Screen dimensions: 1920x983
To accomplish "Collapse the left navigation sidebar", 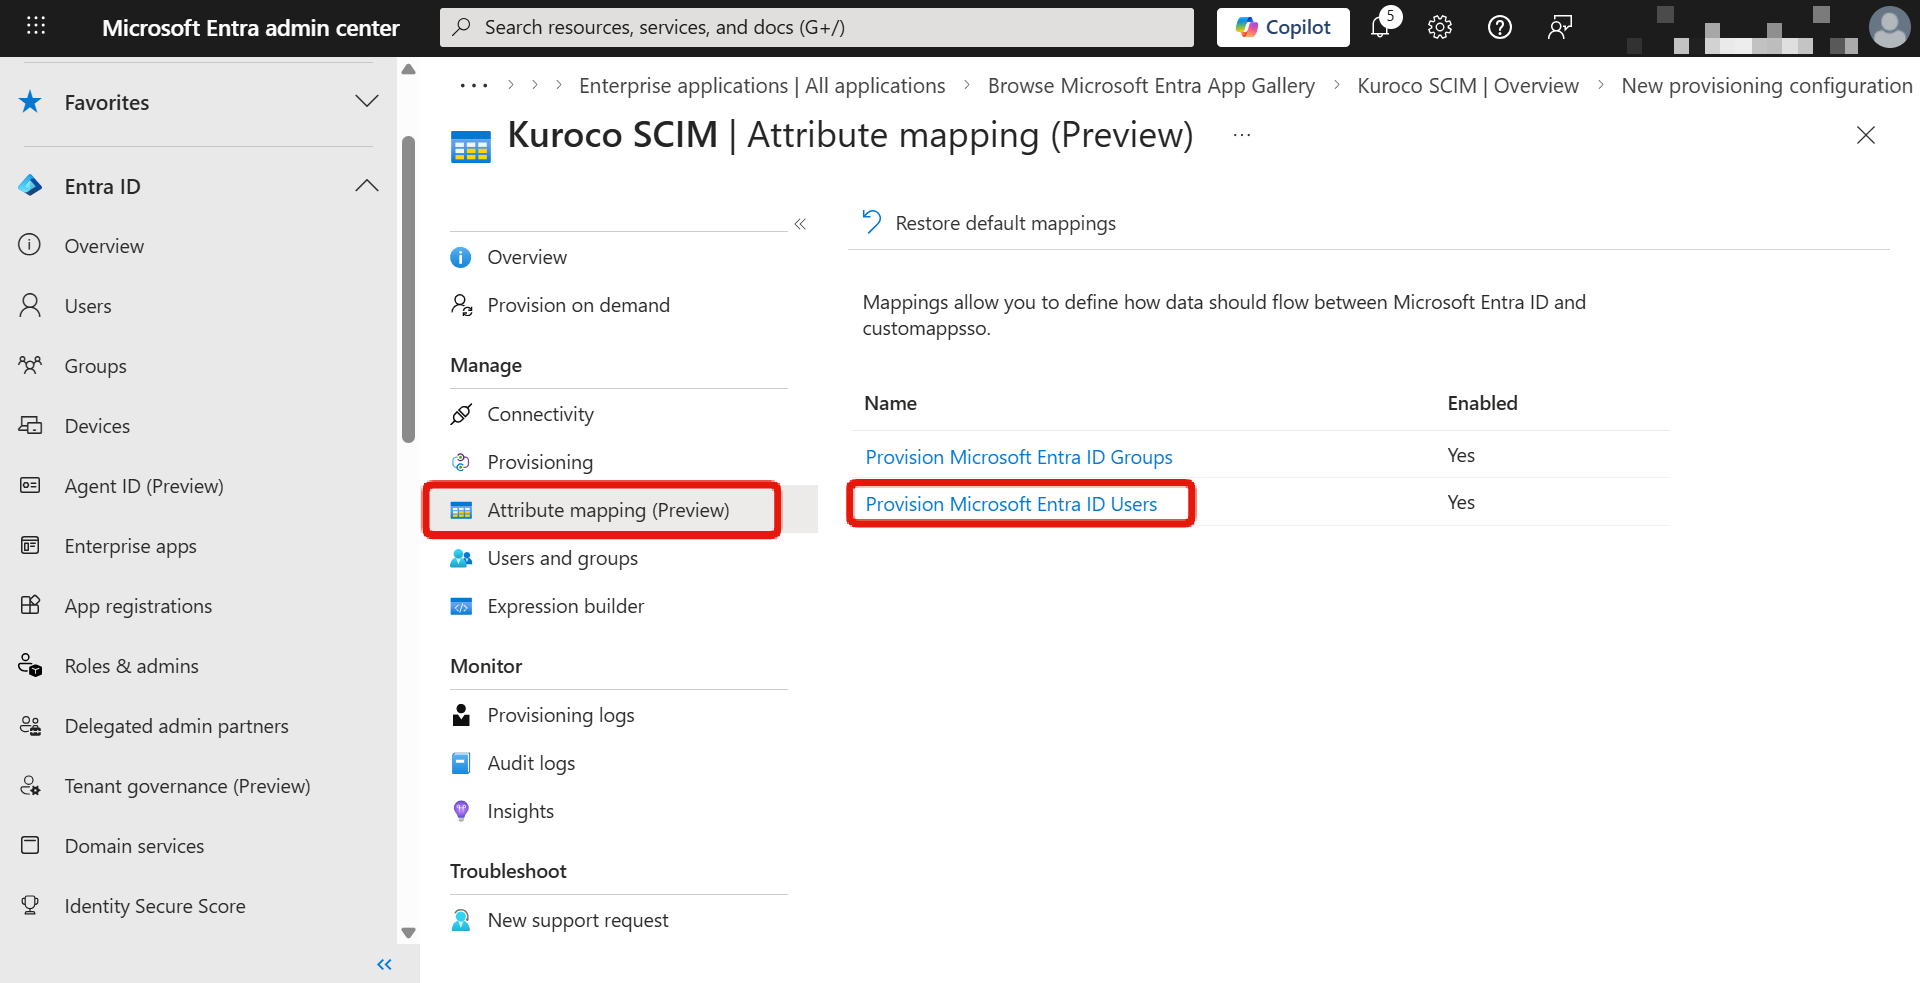I will (x=384, y=964).
